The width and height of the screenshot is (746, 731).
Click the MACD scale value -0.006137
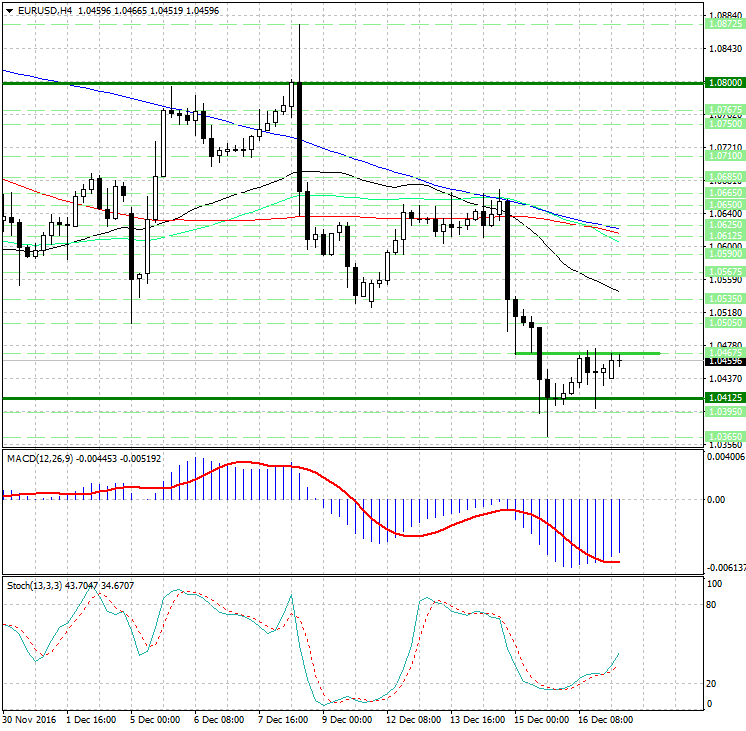coord(726,568)
